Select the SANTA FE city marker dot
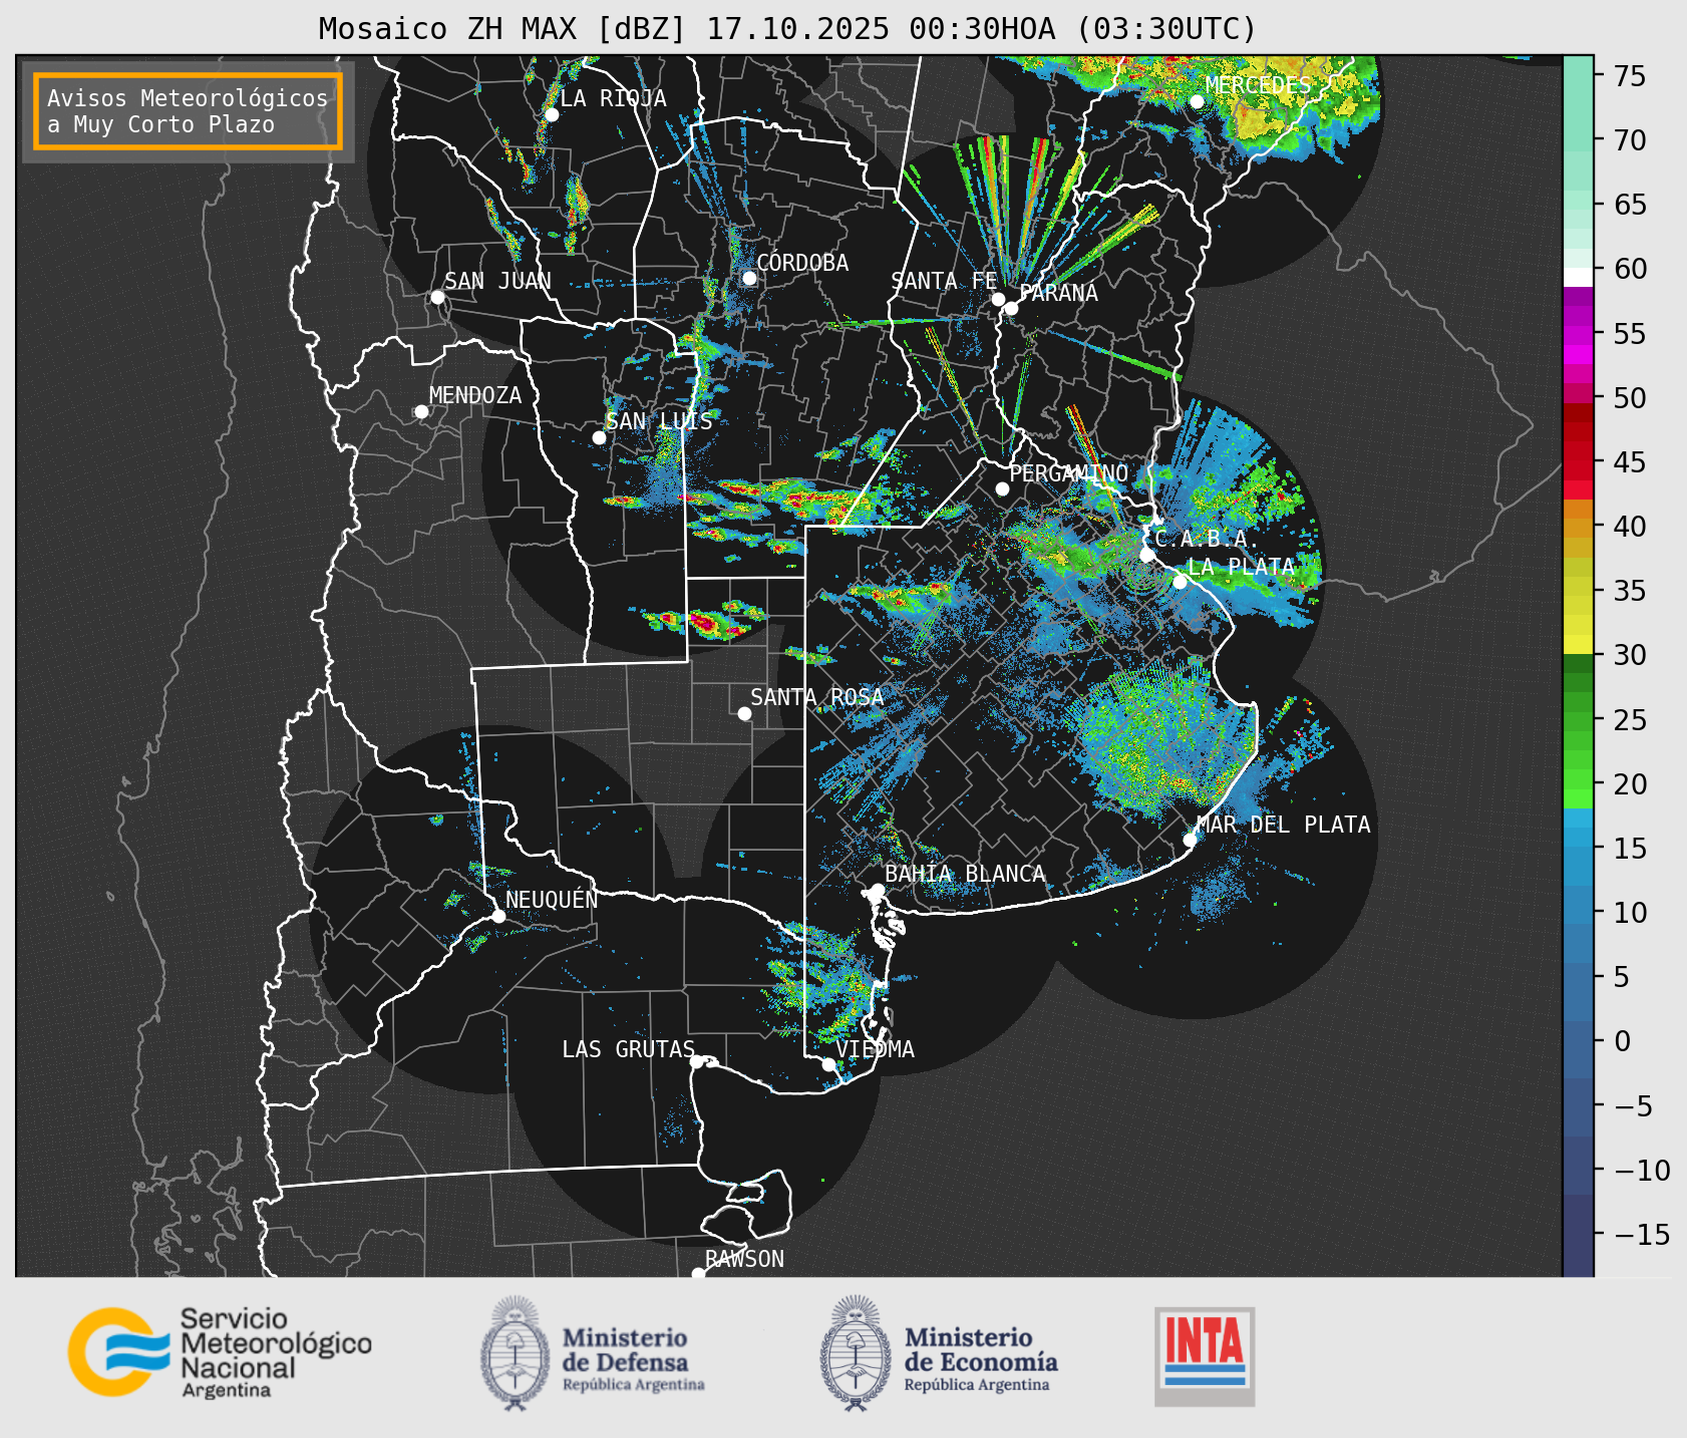 pos(998,299)
